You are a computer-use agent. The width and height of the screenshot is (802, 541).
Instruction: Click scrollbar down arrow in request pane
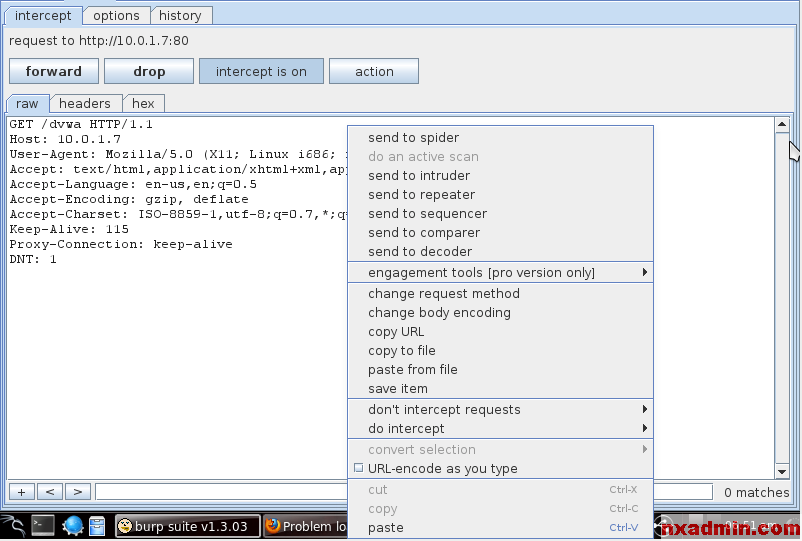[x=782, y=471]
